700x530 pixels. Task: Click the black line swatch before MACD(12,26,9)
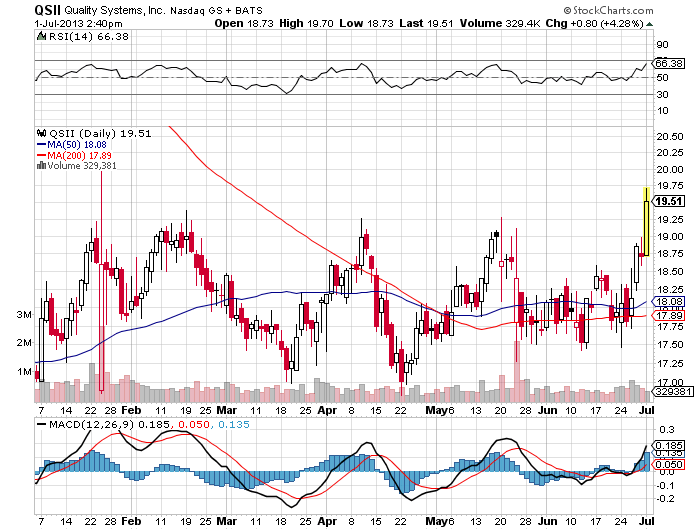41,425
